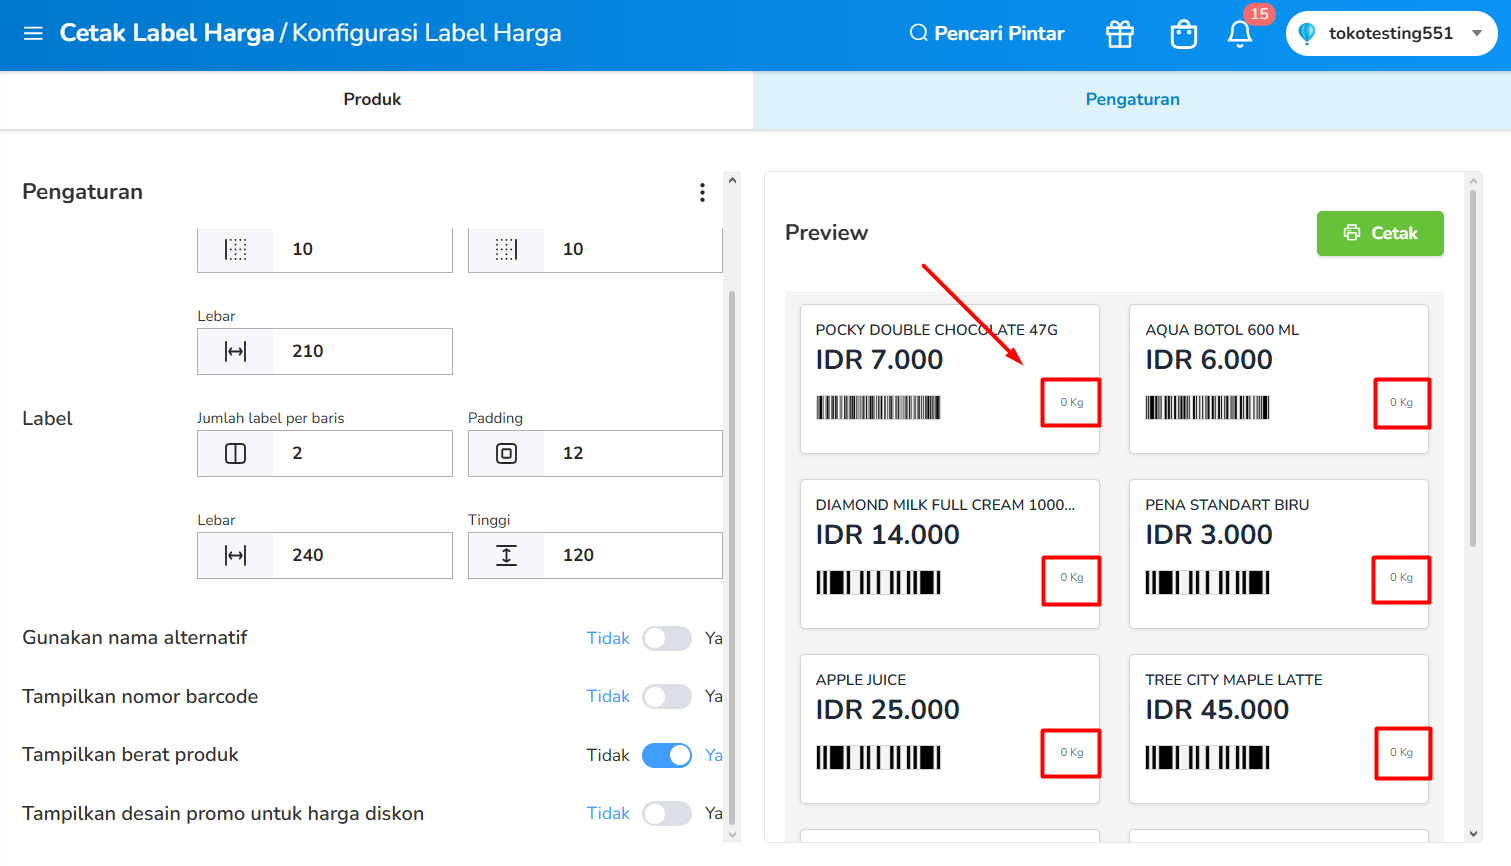Click the second margin field showing 10
This screenshot has height=866, width=1511.
click(595, 249)
